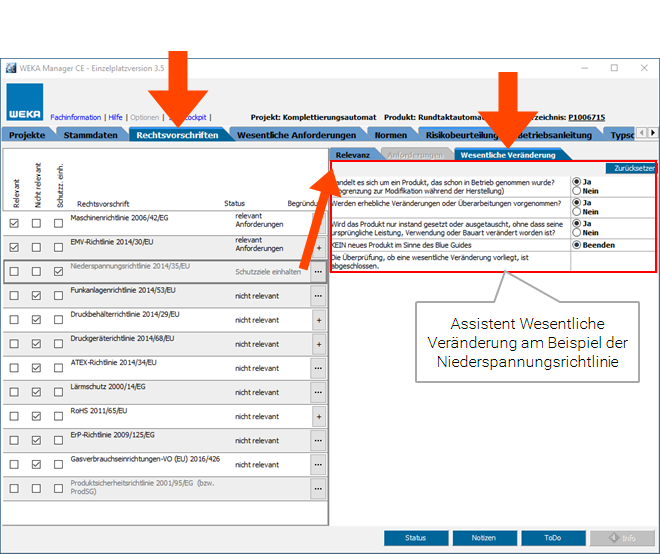
Task: Expand Druckgeräterichtlinie 2014/68/EU with plus button
Action: click(318, 344)
